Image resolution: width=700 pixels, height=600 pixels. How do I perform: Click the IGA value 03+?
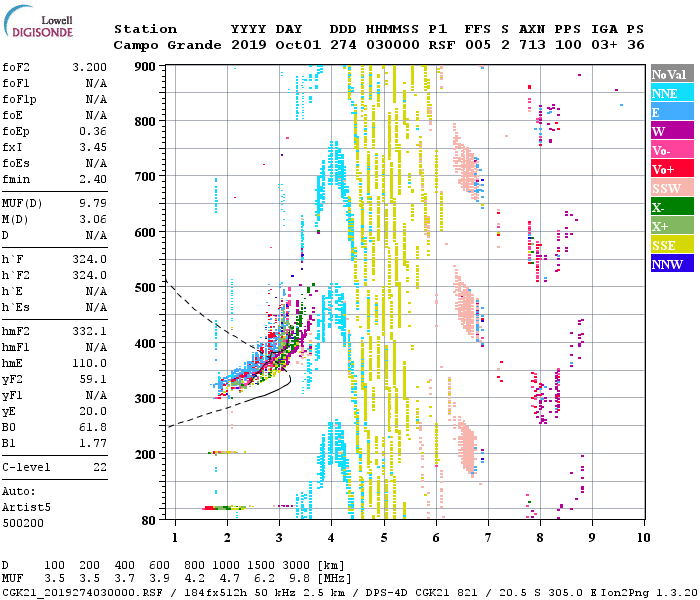(604, 45)
